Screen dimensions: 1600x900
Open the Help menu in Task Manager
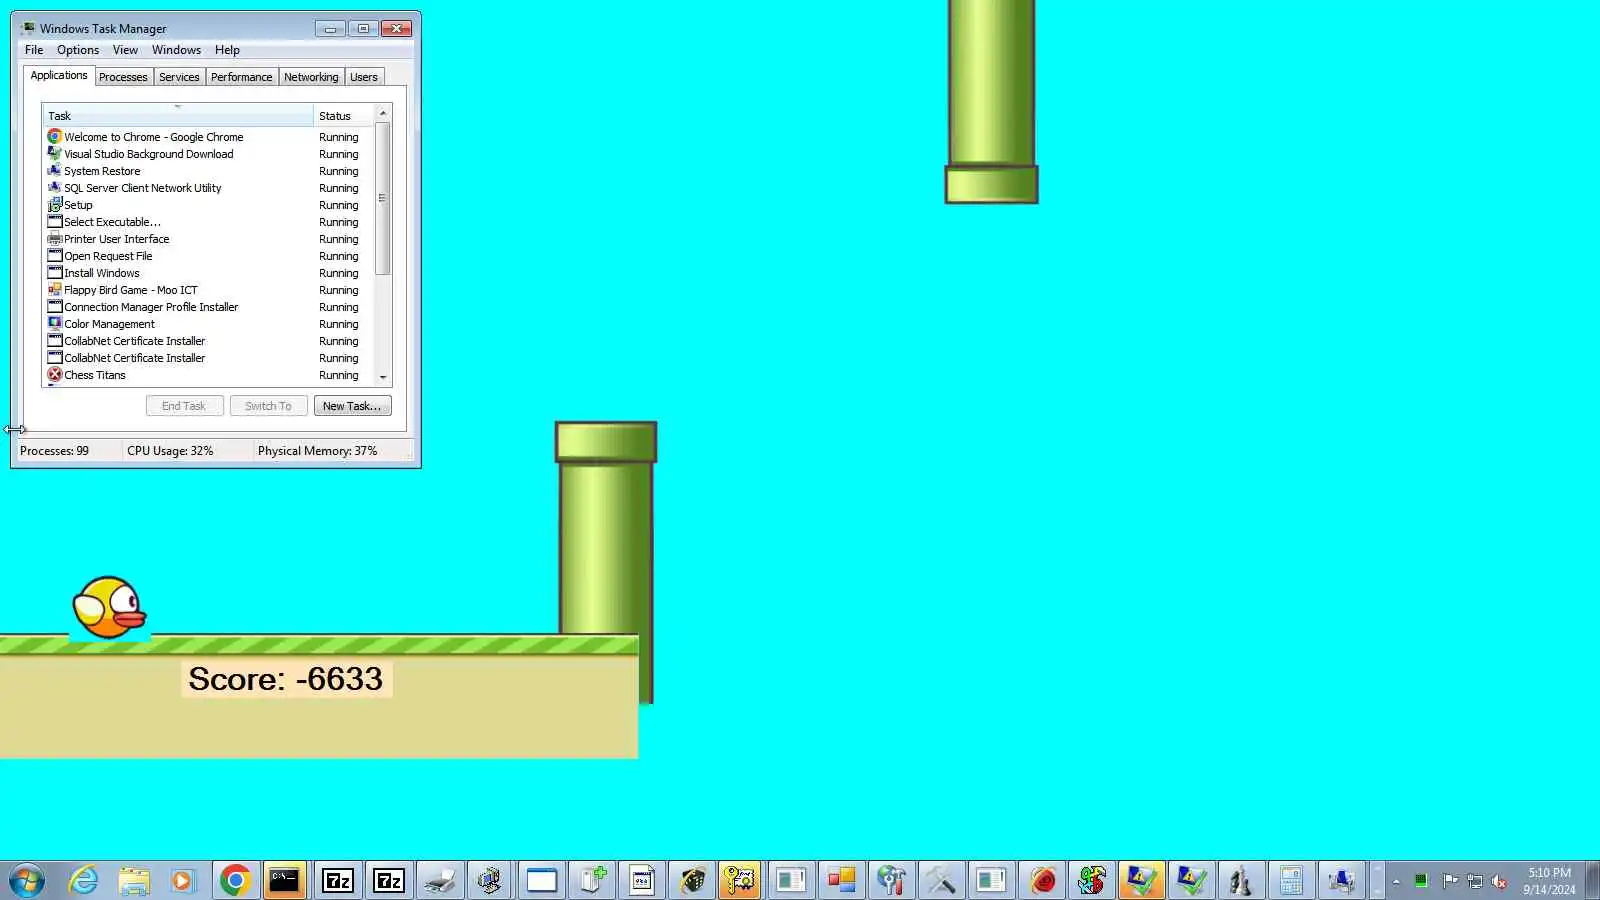click(x=227, y=50)
